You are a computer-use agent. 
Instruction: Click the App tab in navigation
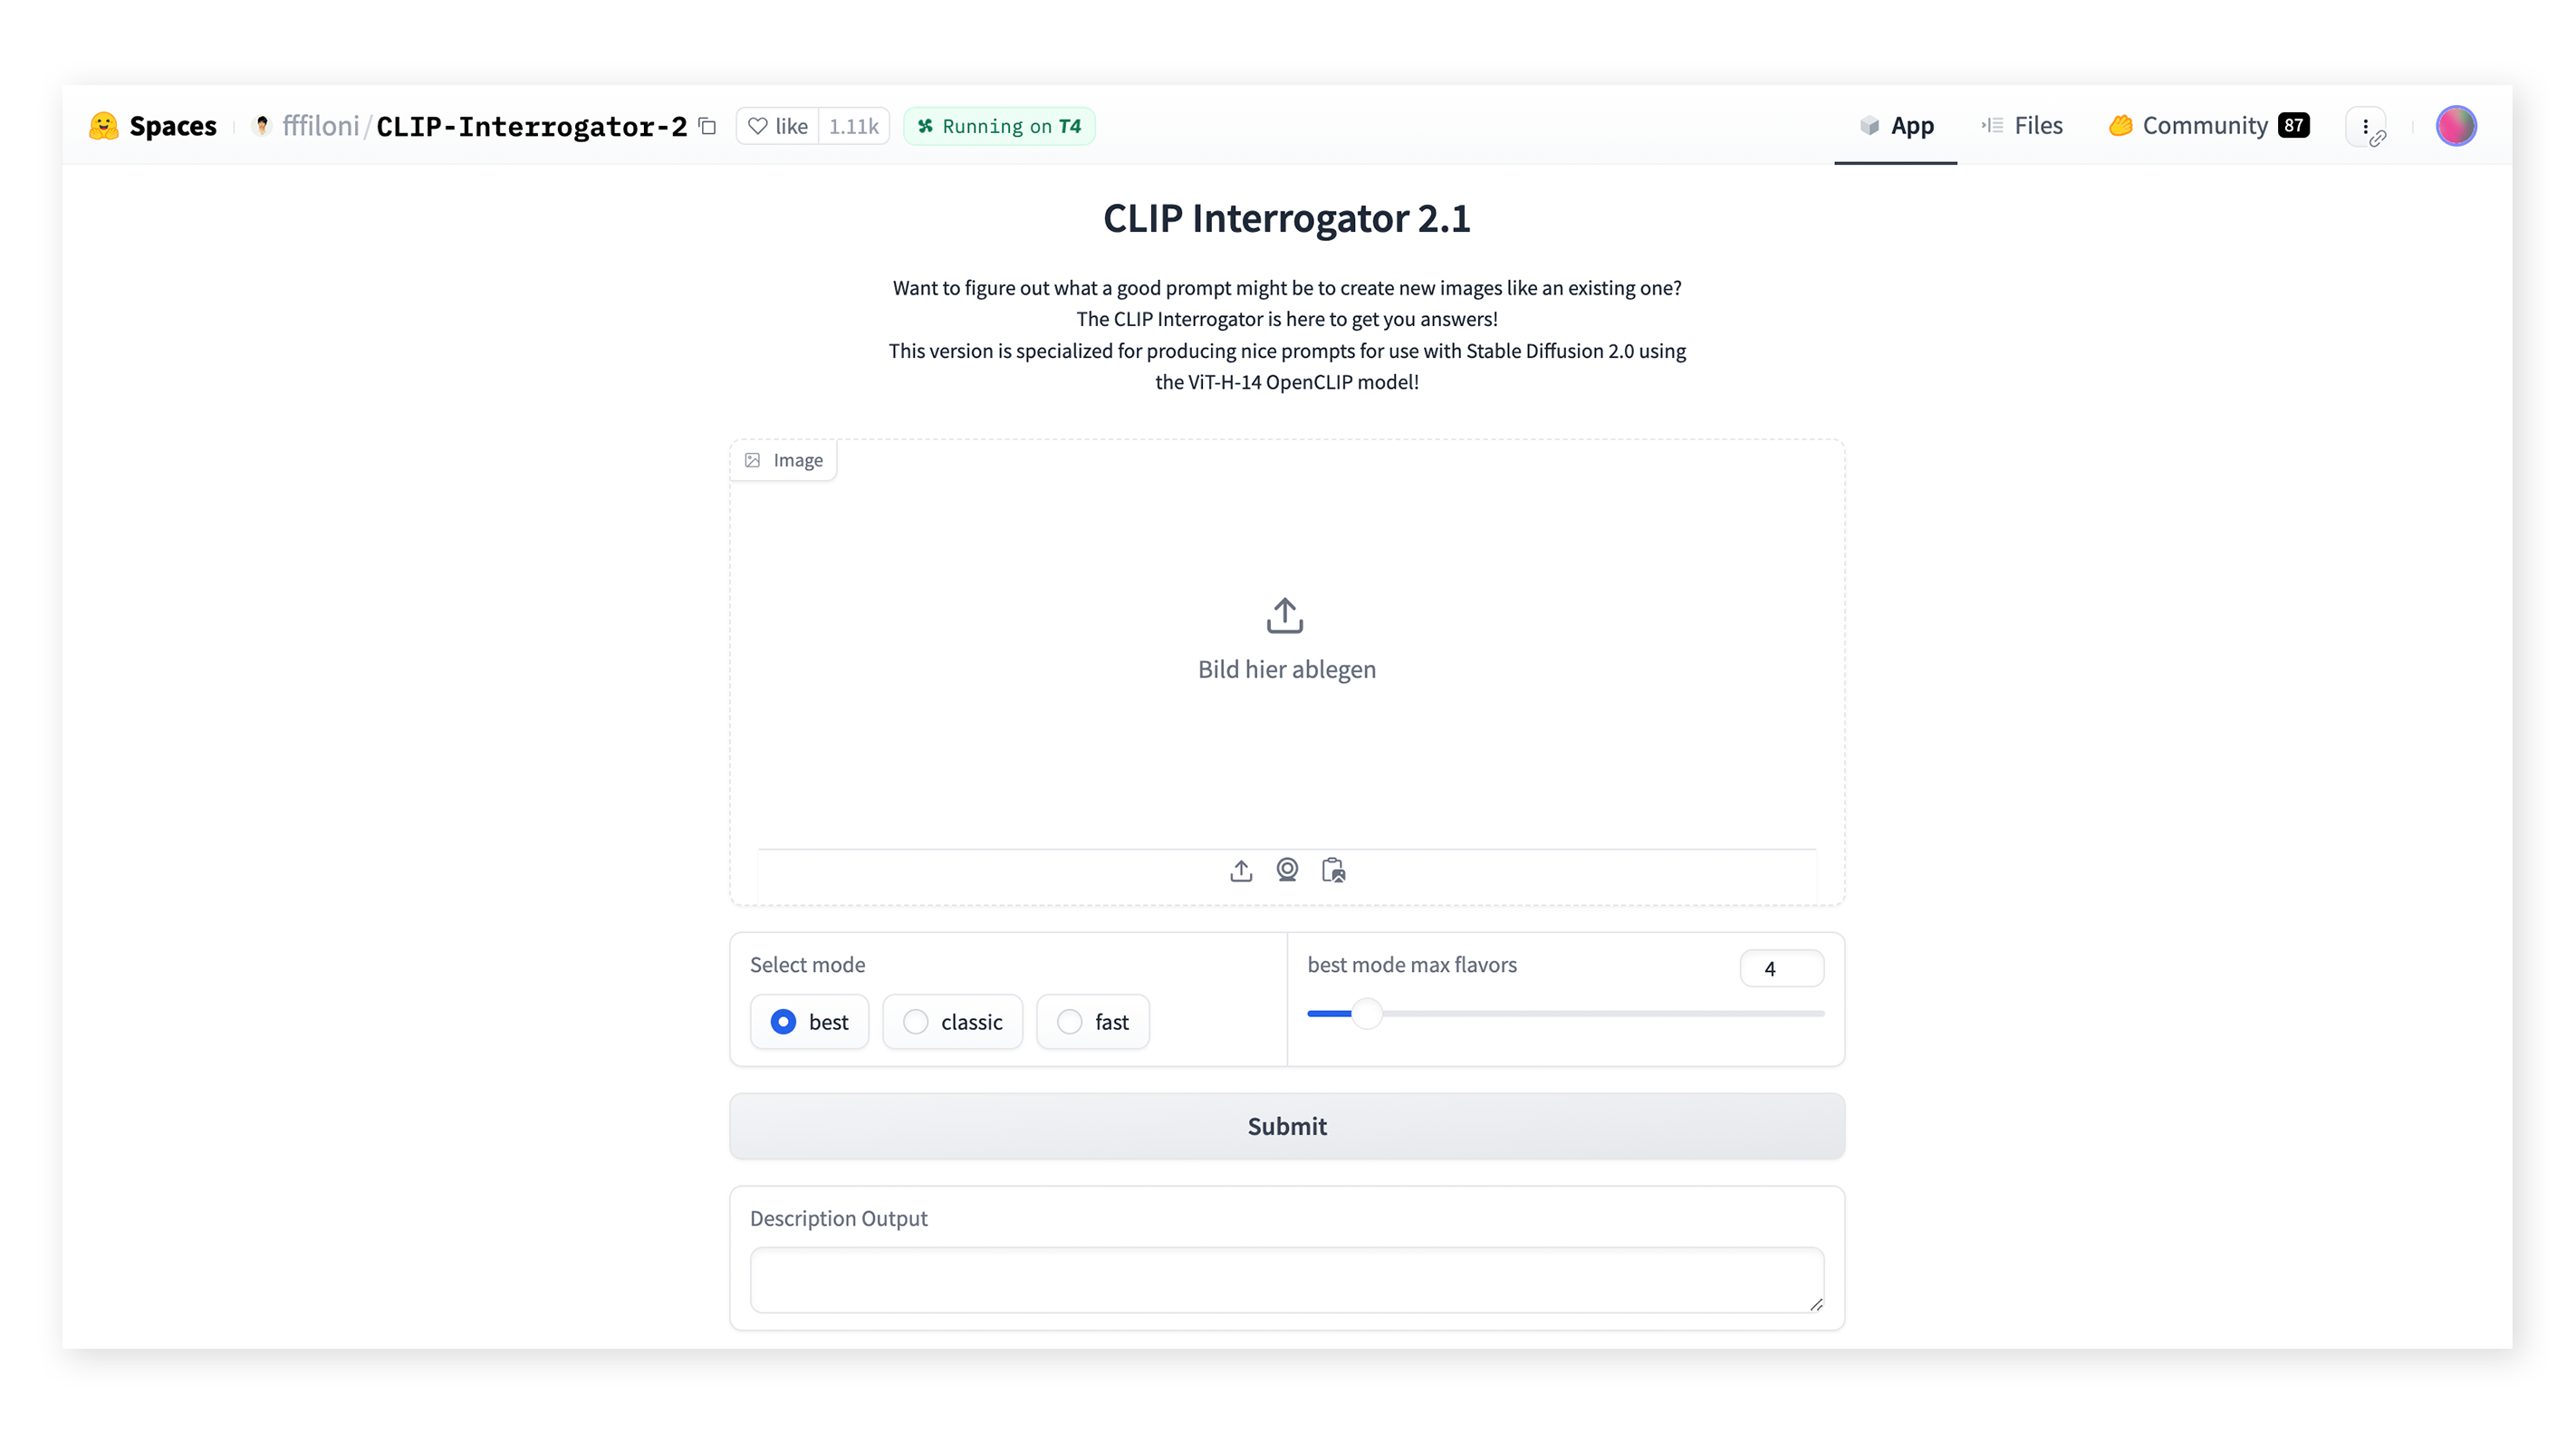pyautogui.click(x=1895, y=125)
